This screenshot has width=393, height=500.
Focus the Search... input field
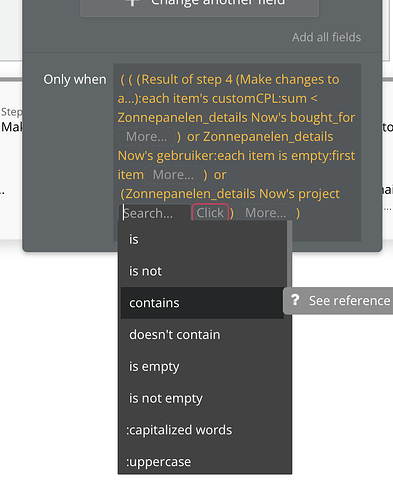[155, 213]
